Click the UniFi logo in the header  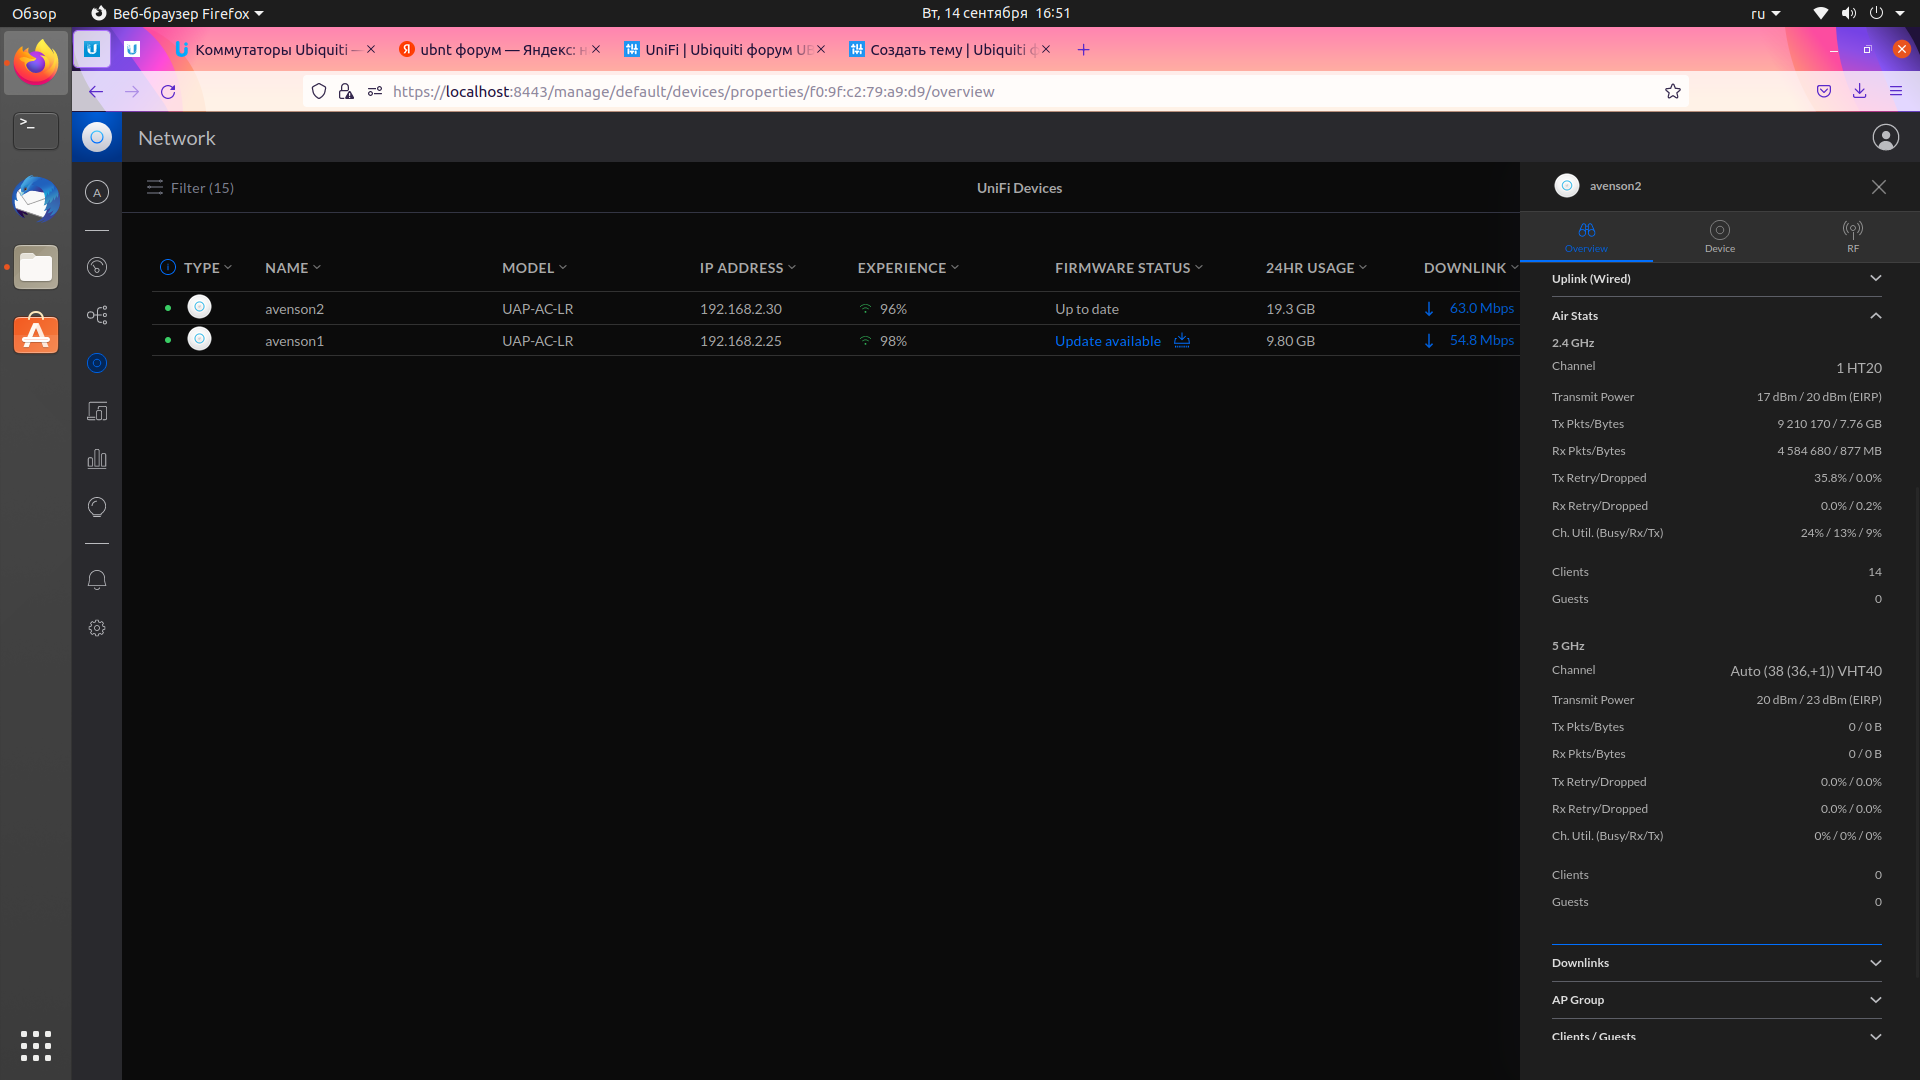coord(97,137)
